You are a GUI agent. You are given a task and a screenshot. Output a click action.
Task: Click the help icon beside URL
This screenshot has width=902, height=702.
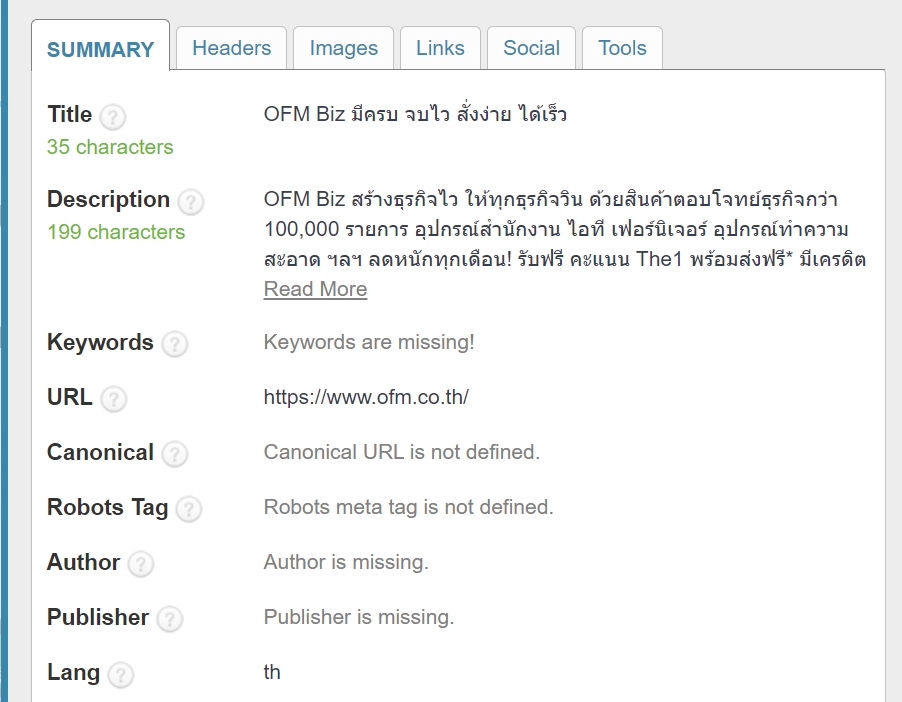pyautogui.click(x=114, y=400)
